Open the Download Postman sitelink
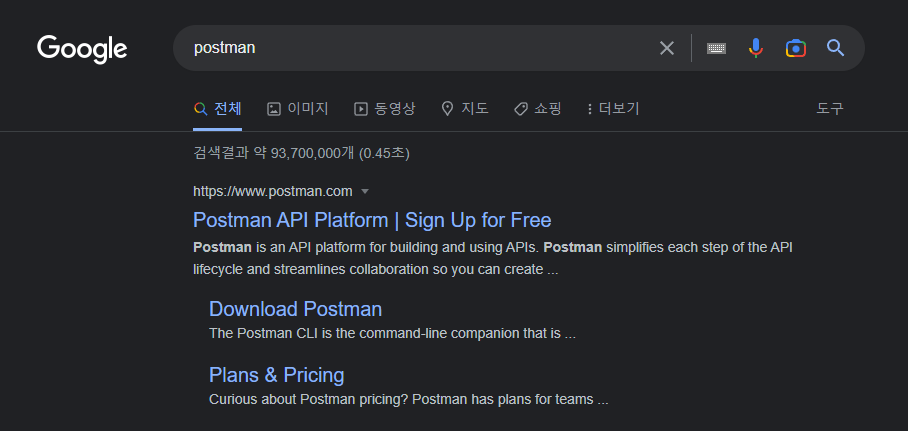The width and height of the screenshot is (908, 431). click(x=295, y=309)
